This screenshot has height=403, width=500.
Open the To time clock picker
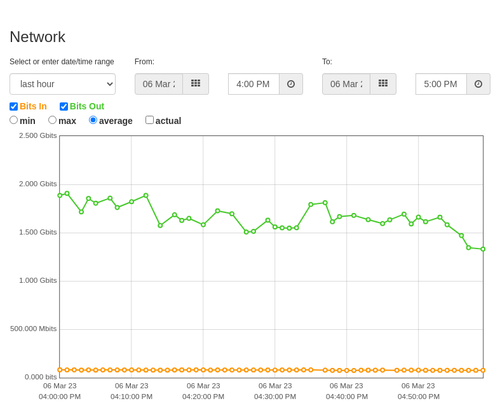coord(478,84)
